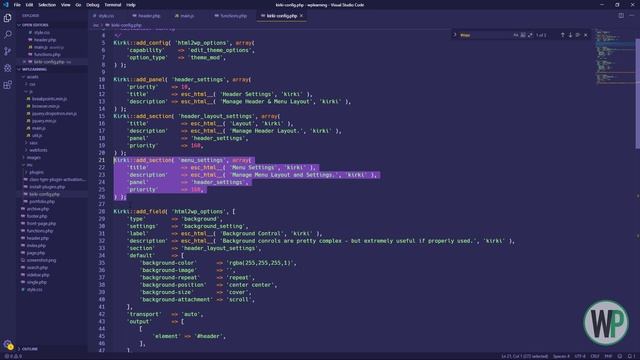The height and width of the screenshot is (360, 640).
Task: Close the kirki-config.php editor tab
Action: [x=302, y=16]
